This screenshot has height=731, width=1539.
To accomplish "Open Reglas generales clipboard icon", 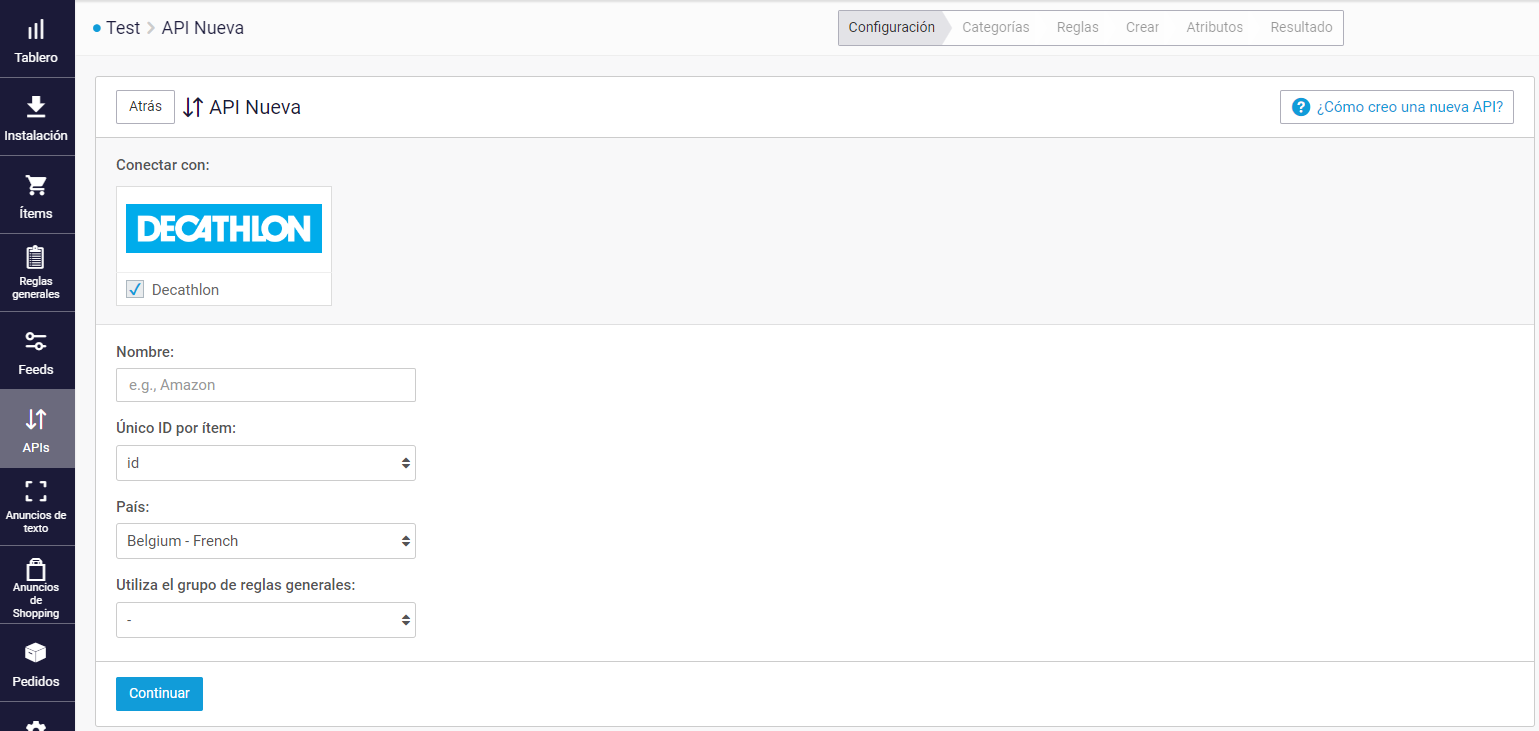I will [36, 258].
